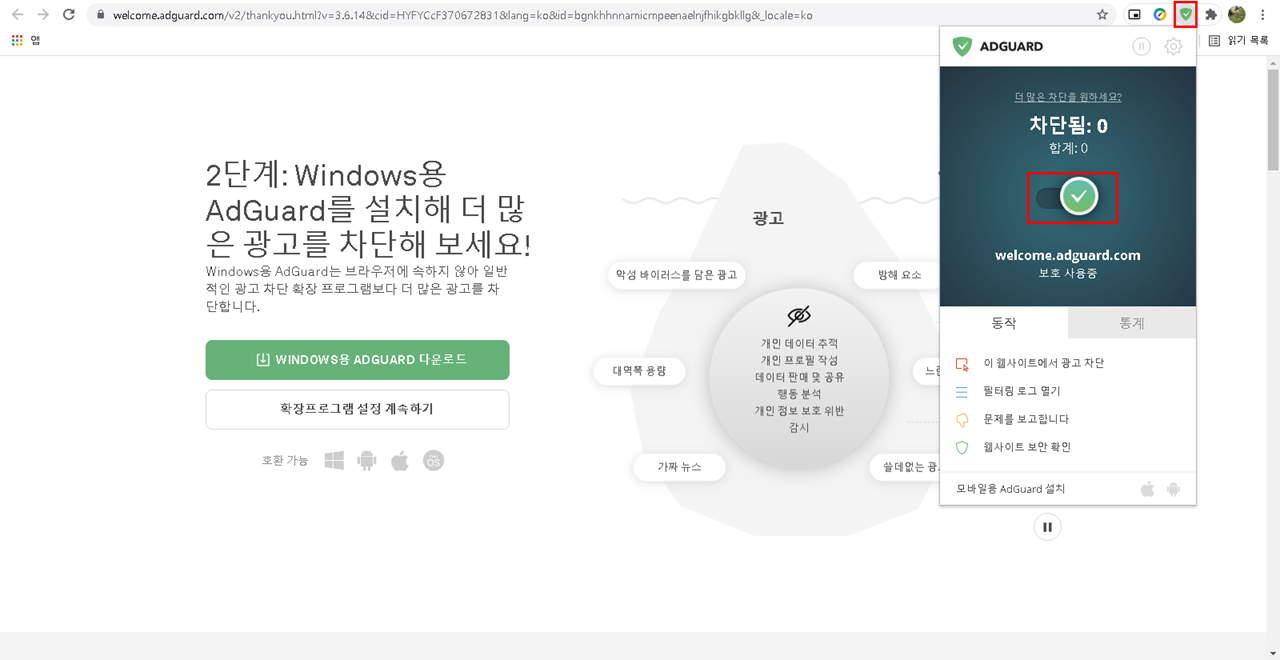Switch to the 동작 tab

point(1004,323)
